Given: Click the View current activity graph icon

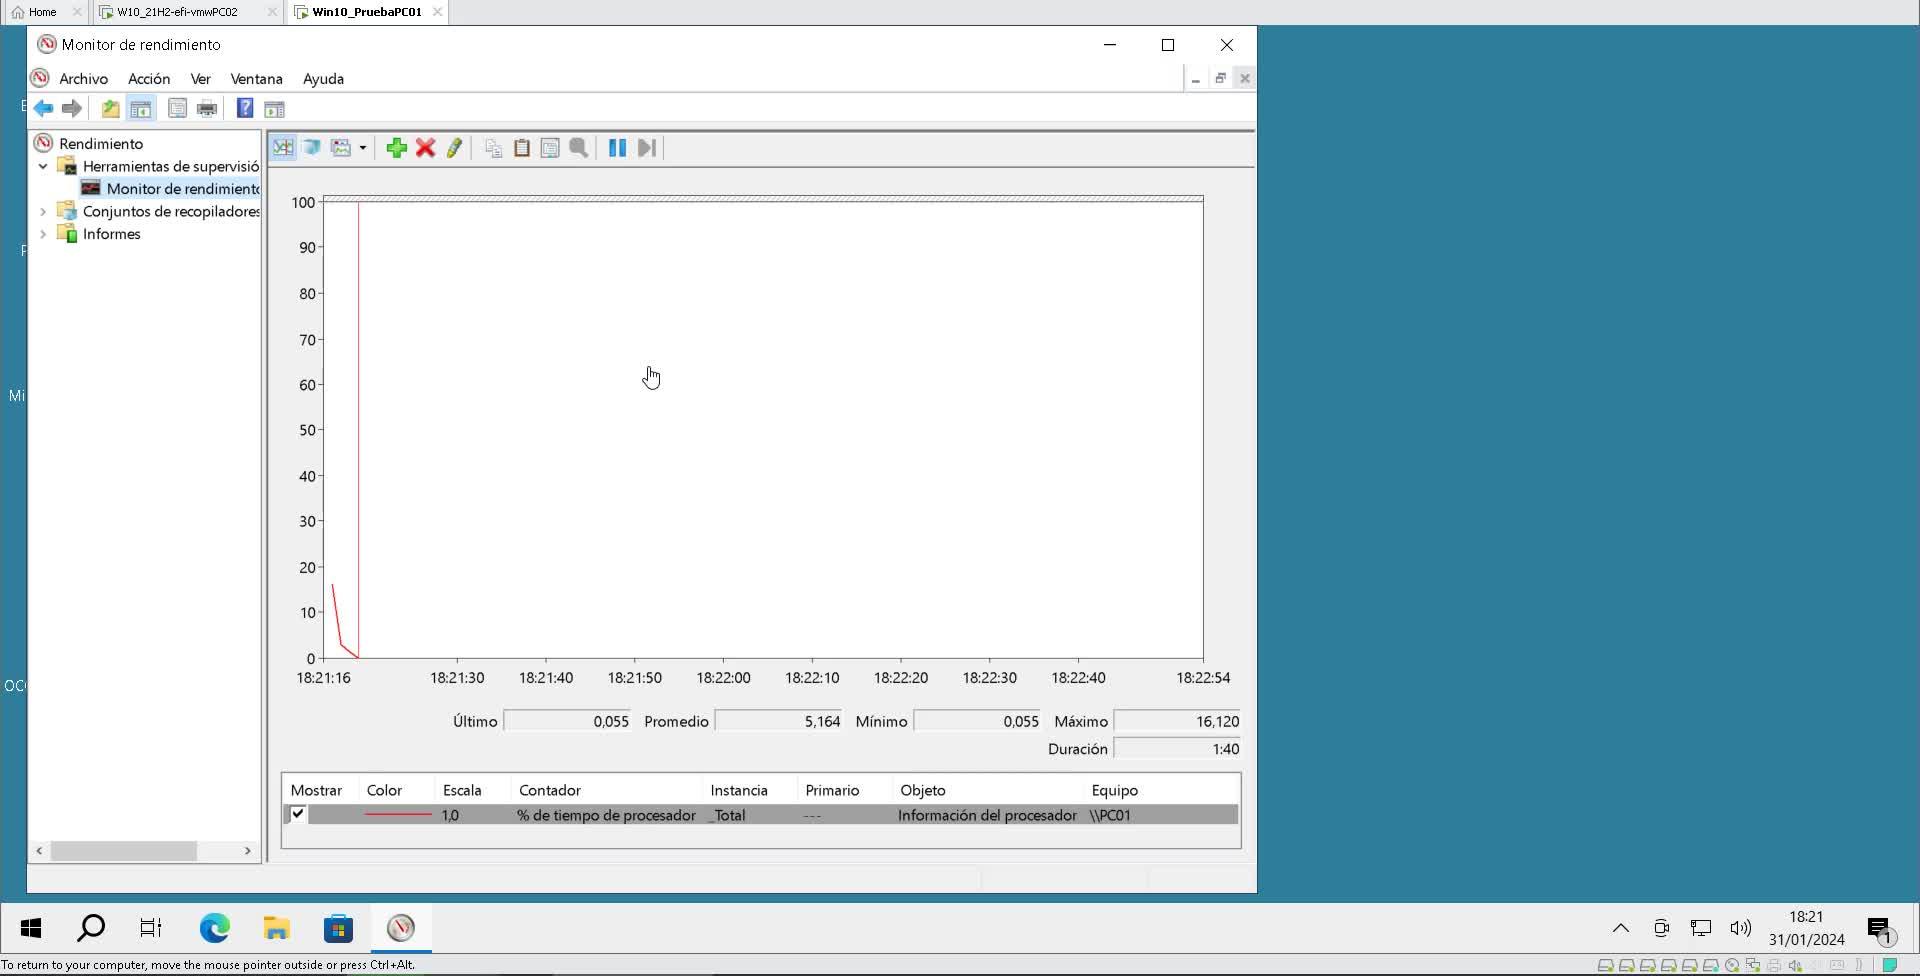Looking at the screenshot, I should tap(283, 148).
